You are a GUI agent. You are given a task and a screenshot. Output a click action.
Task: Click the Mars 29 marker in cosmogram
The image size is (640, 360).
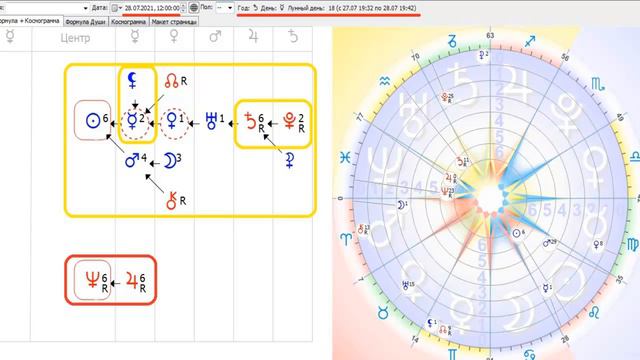click(x=550, y=243)
